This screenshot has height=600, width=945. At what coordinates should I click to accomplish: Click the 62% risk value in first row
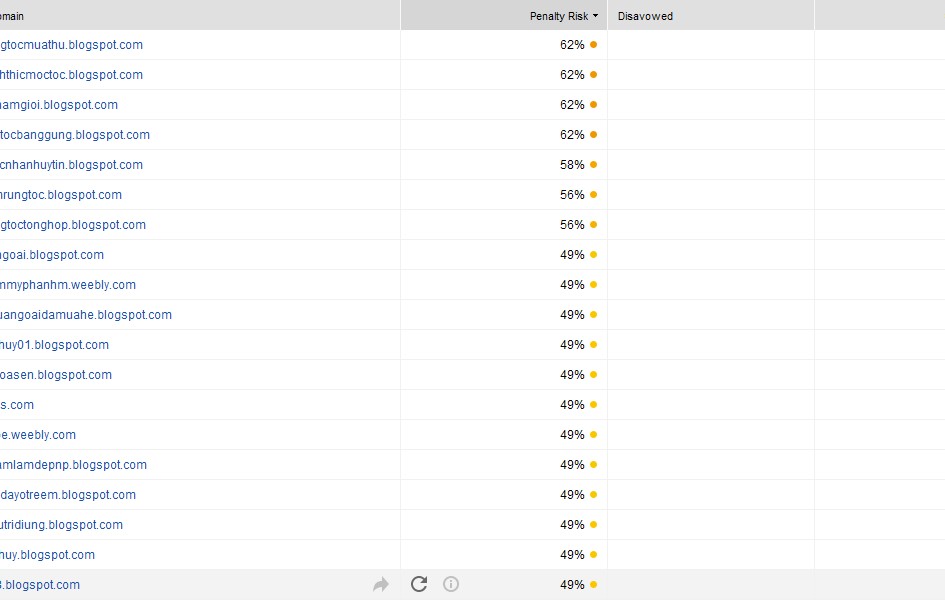click(572, 45)
